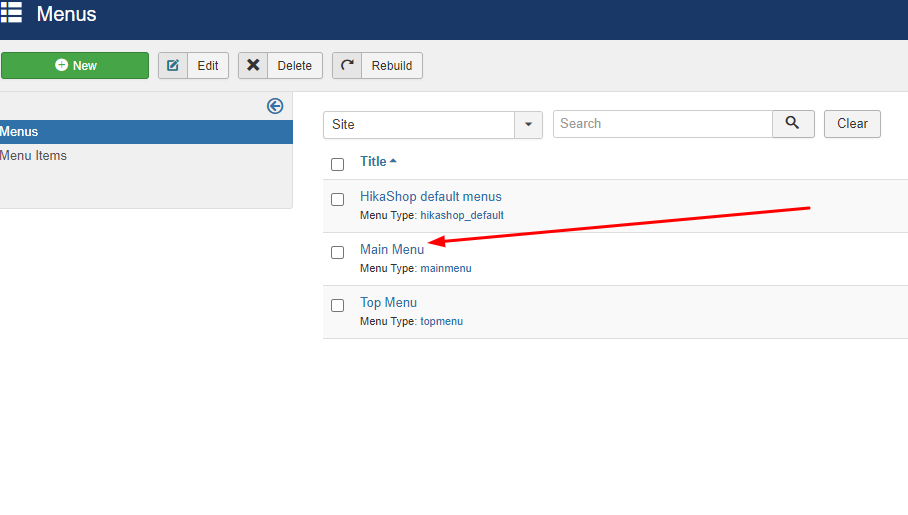The image size is (908, 515).
Task: Create a new menu with New button
Action: pos(75,65)
